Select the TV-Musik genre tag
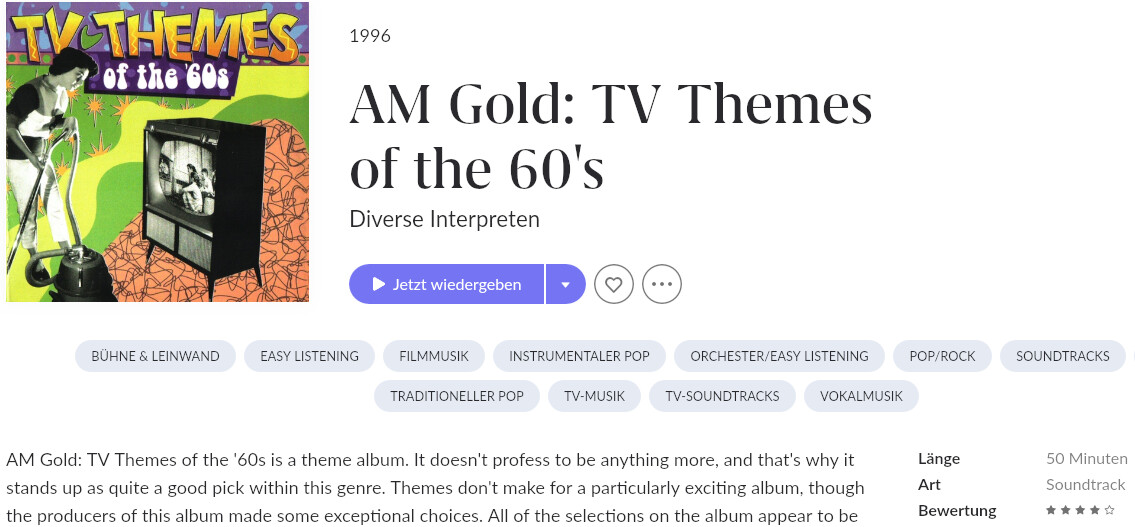This screenshot has height=527, width=1135. click(594, 396)
